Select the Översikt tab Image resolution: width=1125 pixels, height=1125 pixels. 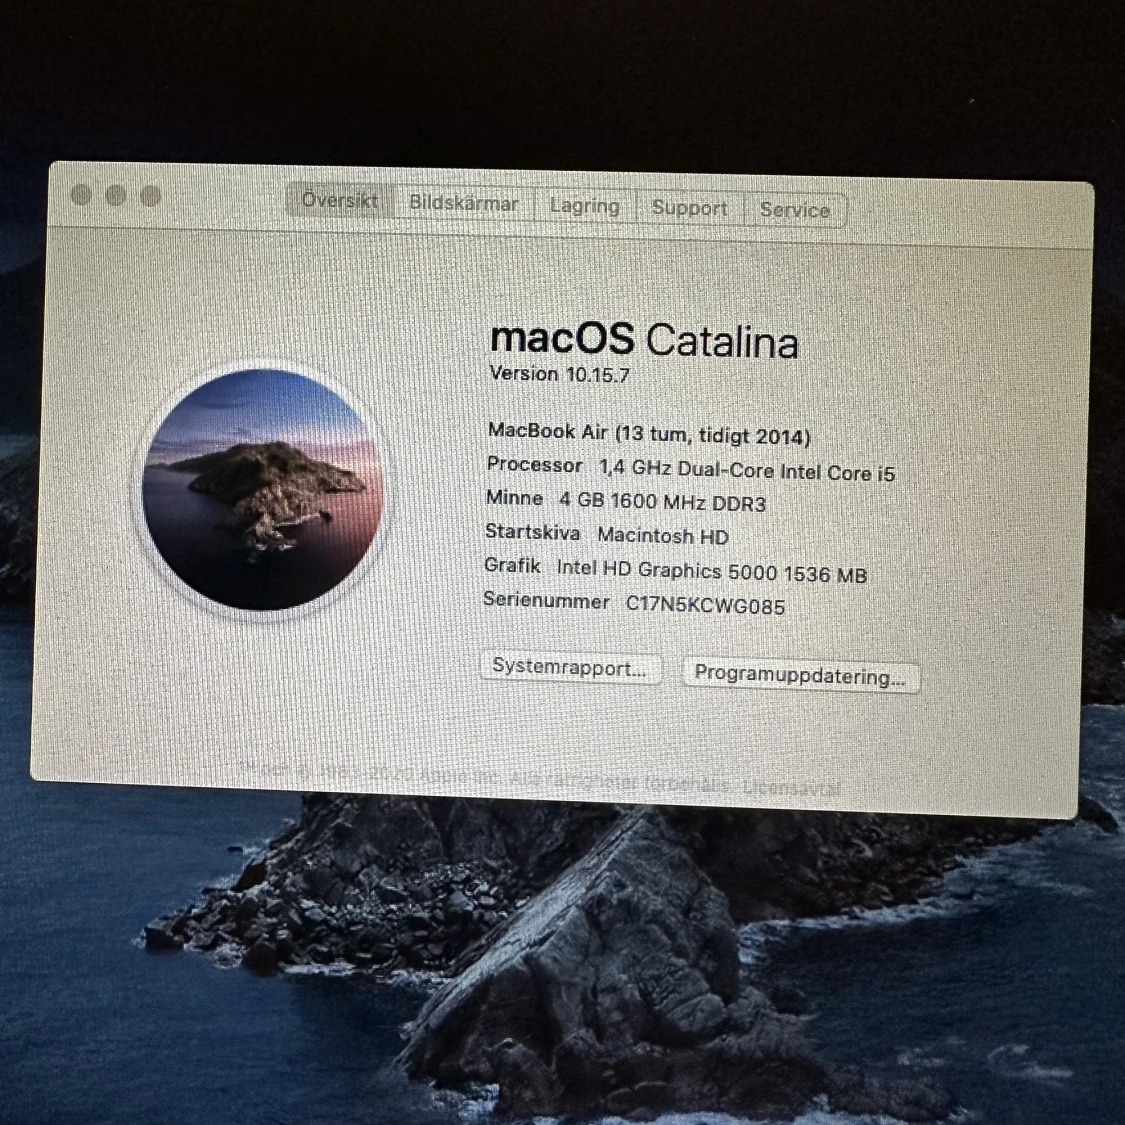click(x=338, y=201)
